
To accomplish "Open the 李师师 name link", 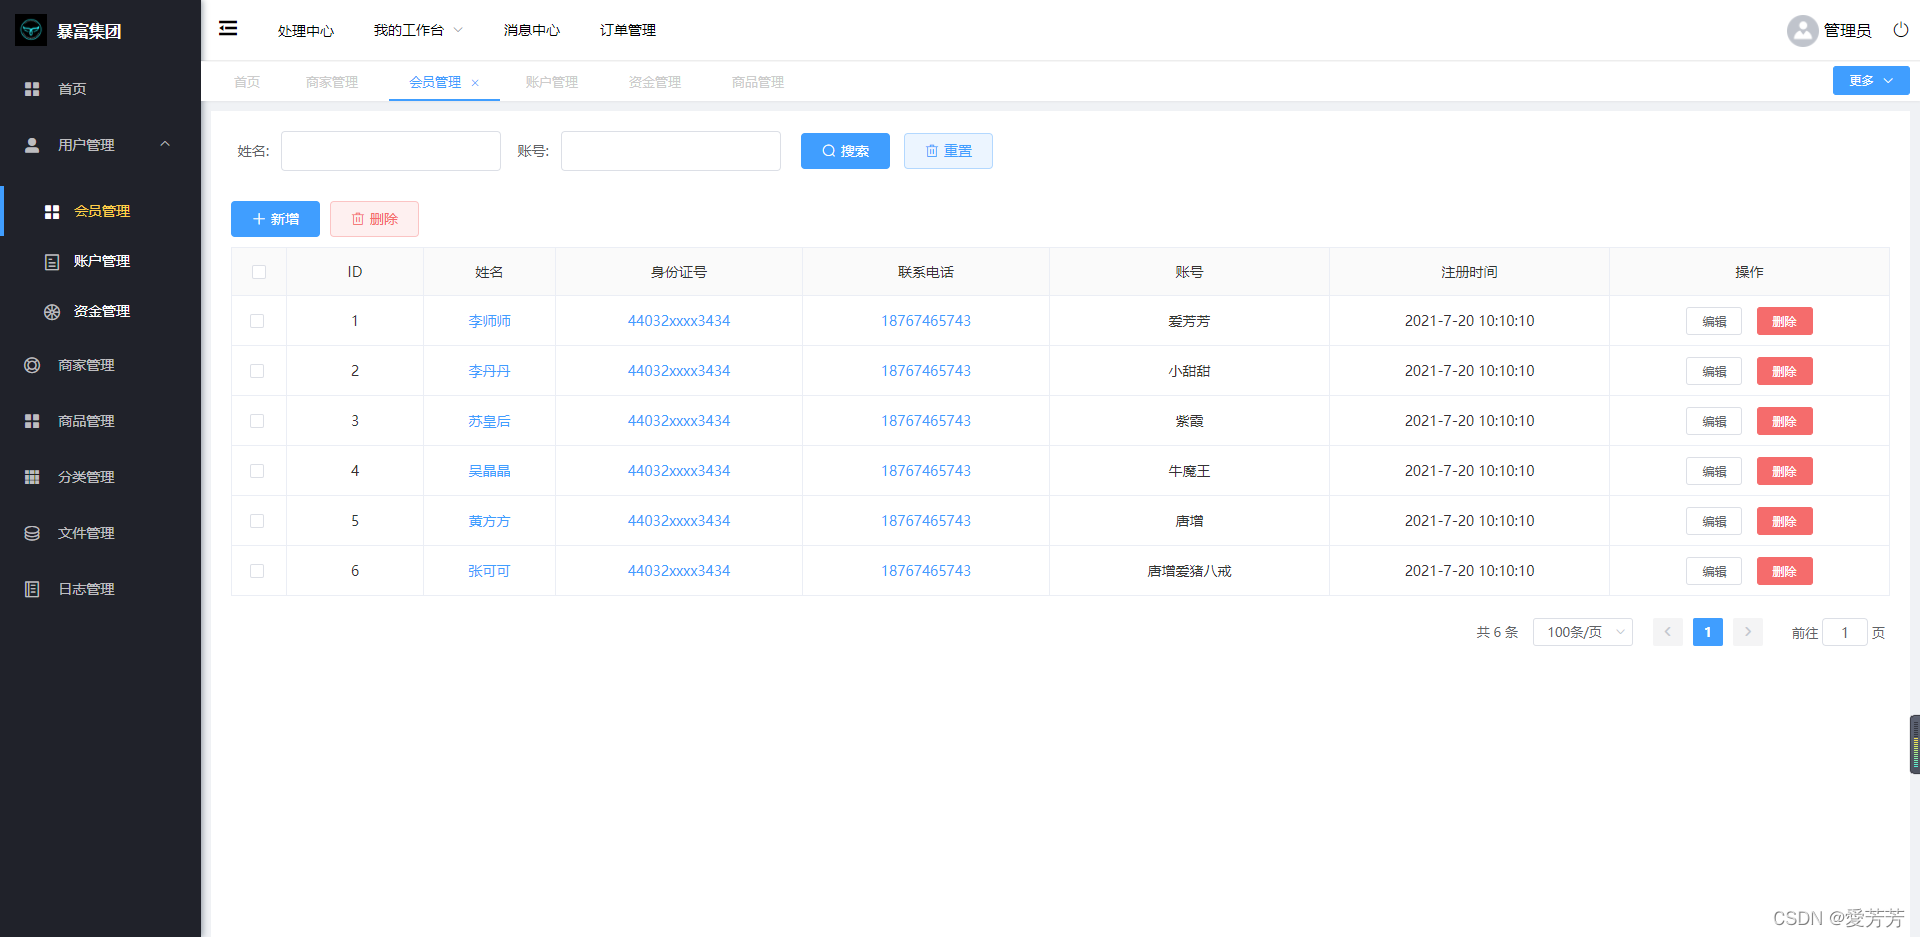I will [489, 321].
